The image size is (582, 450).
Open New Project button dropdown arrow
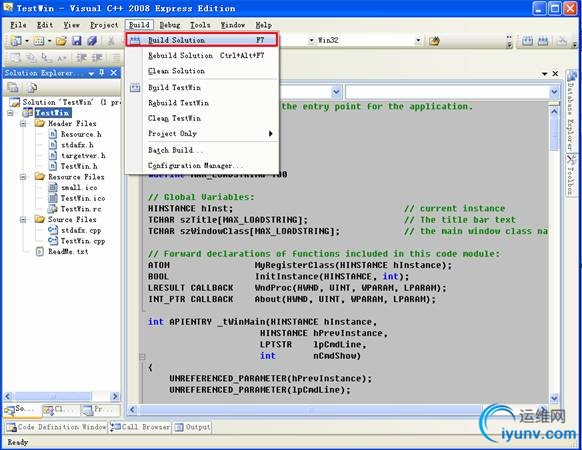26,40
